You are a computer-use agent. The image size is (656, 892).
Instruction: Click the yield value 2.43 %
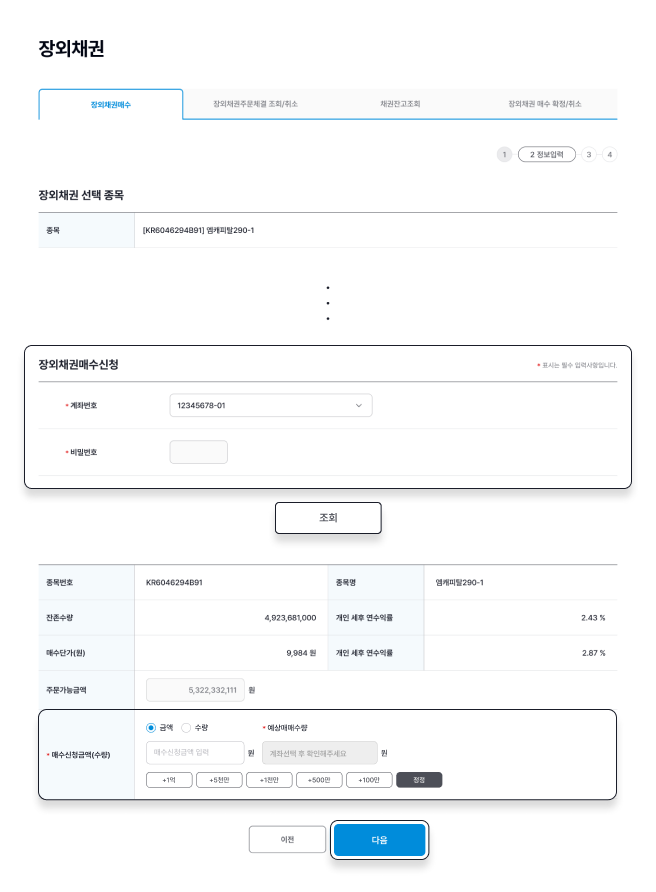[x=593, y=618]
